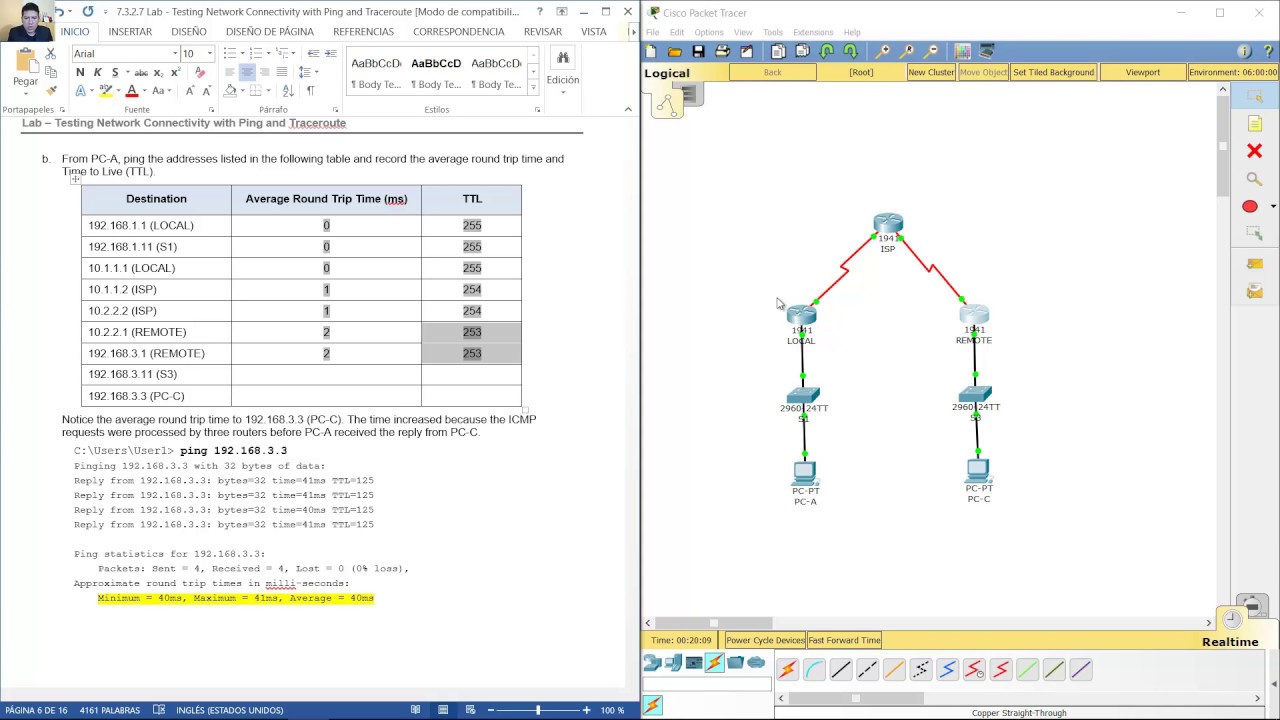Toggle show paragraph marks (¶) in Word
This screenshot has height=720, width=1280.
click(x=310, y=91)
